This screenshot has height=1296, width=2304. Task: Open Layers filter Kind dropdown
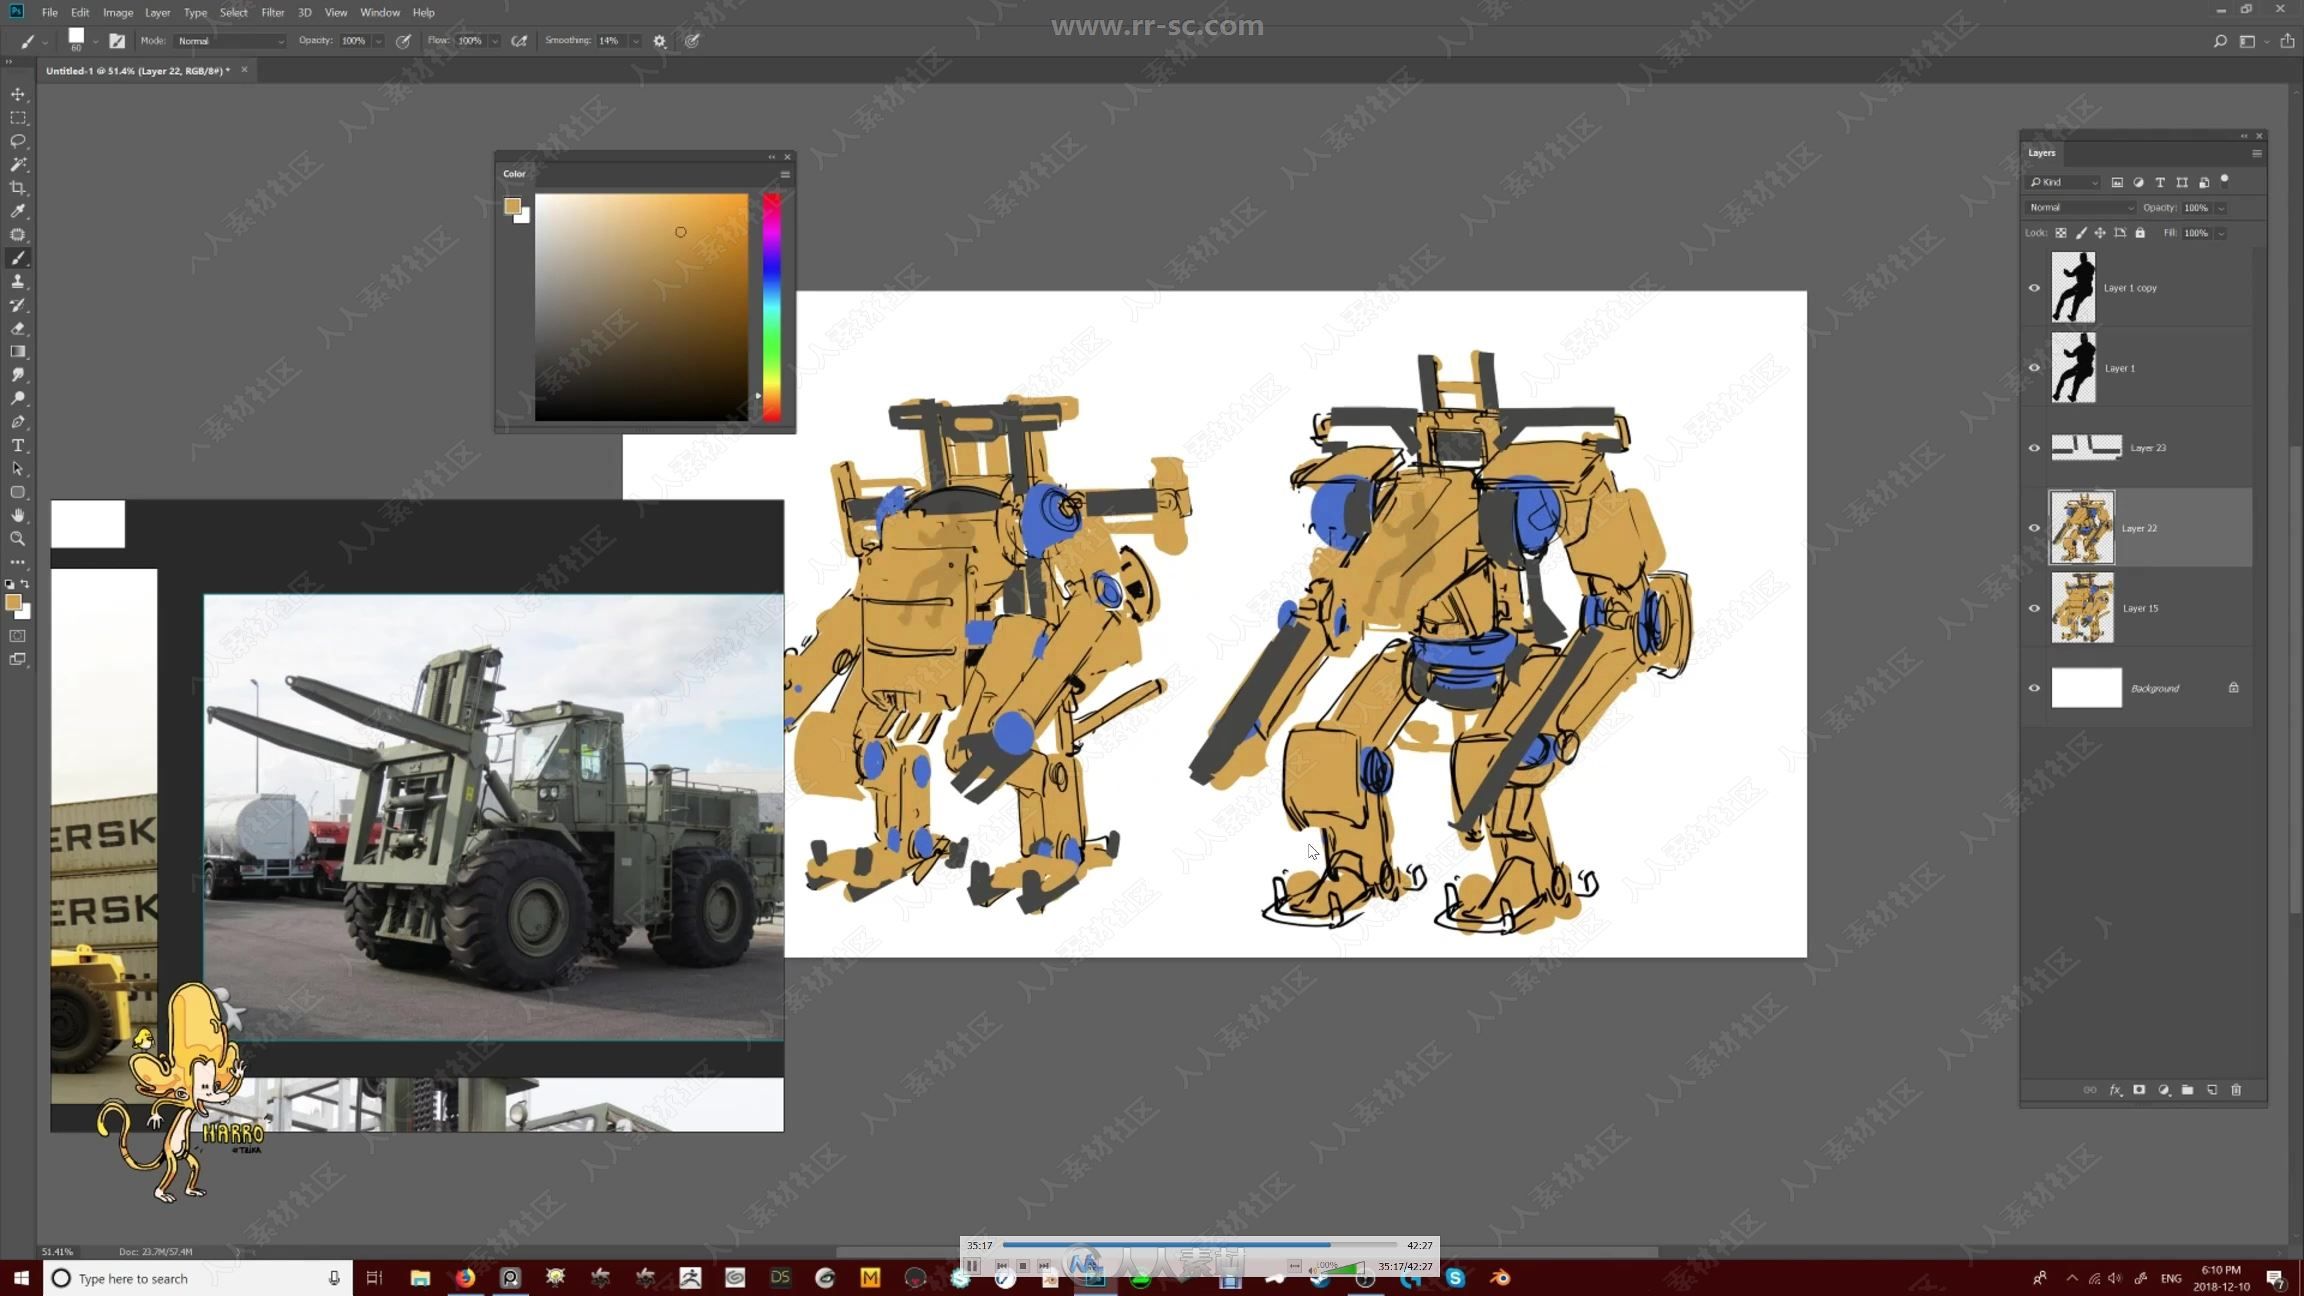coord(2064,182)
